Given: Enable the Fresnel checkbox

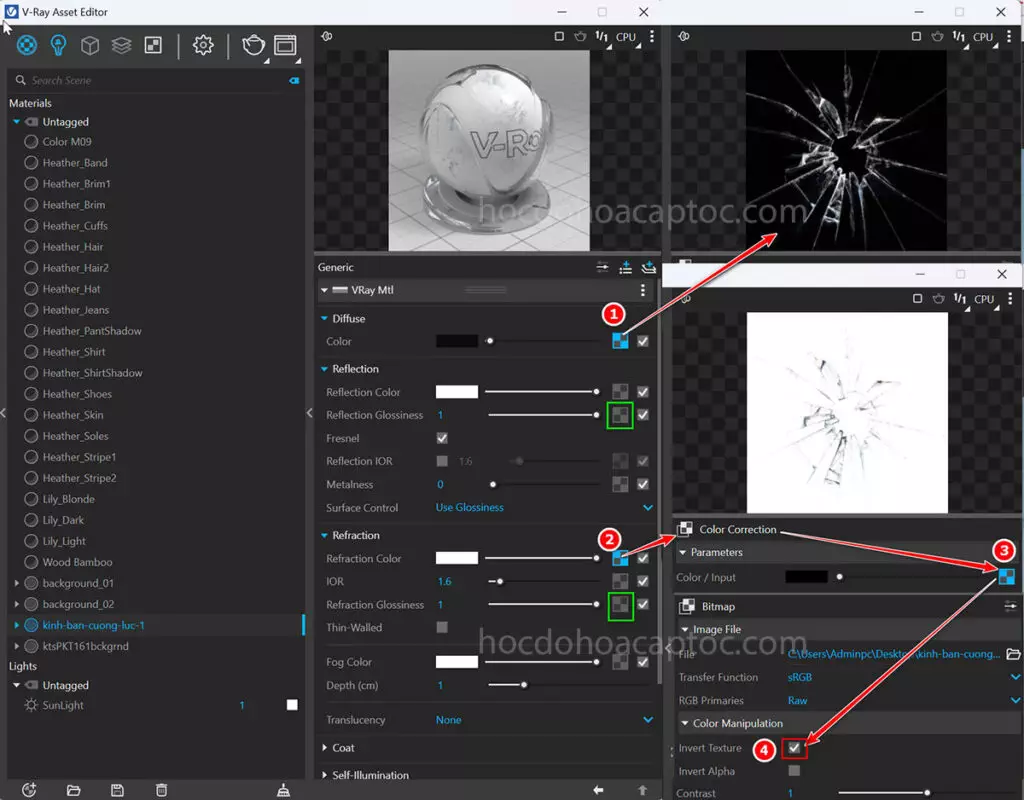Looking at the screenshot, I should (441, 438).
